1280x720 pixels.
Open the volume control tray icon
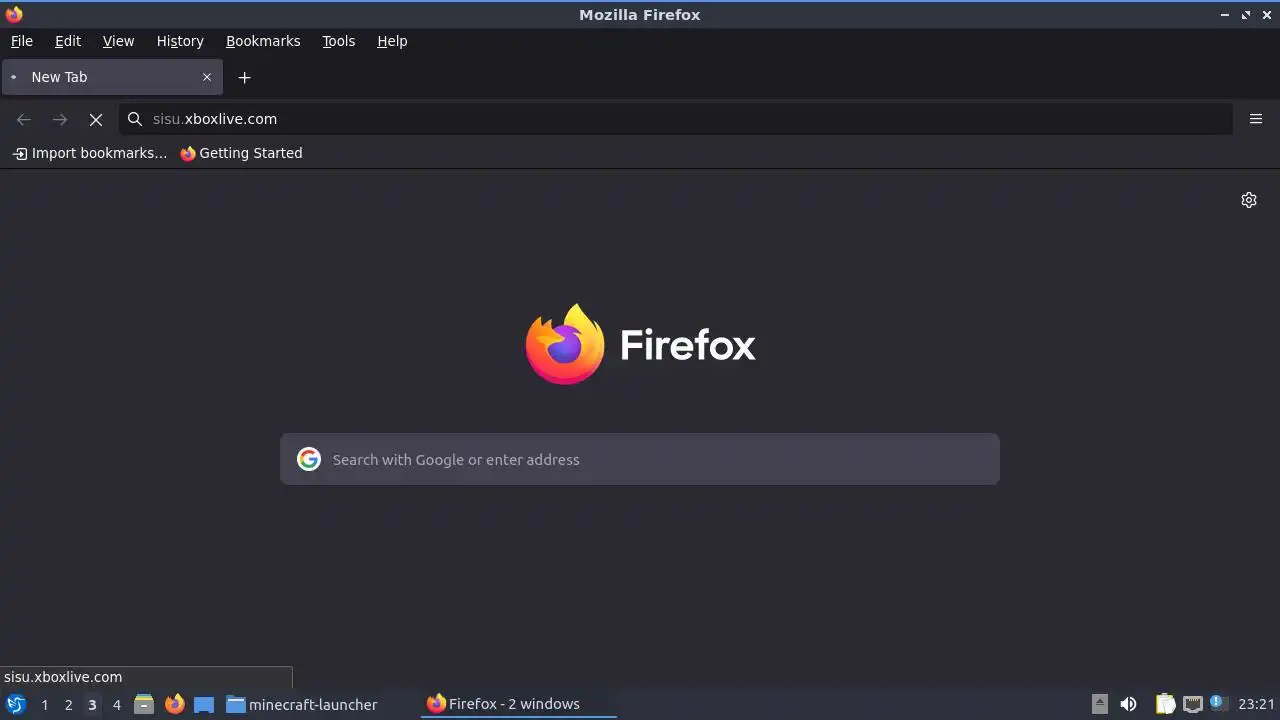pos(1128,704)
